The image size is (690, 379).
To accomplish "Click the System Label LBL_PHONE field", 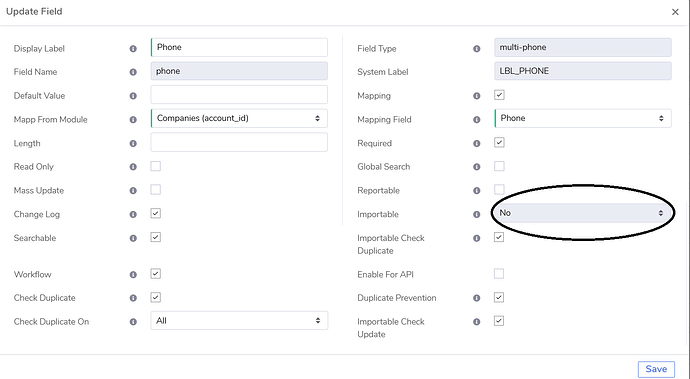I will click(583, 71).
